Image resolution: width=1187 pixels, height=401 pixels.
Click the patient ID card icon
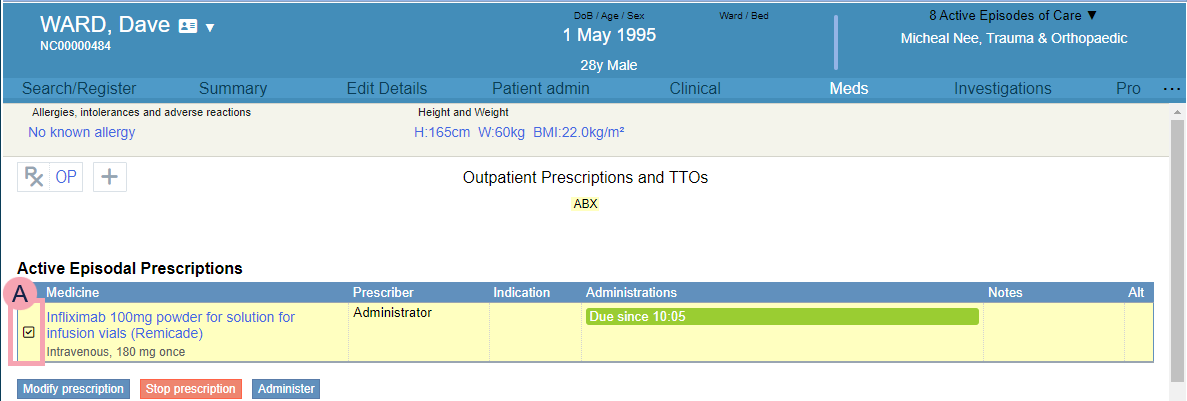point(187,27)
